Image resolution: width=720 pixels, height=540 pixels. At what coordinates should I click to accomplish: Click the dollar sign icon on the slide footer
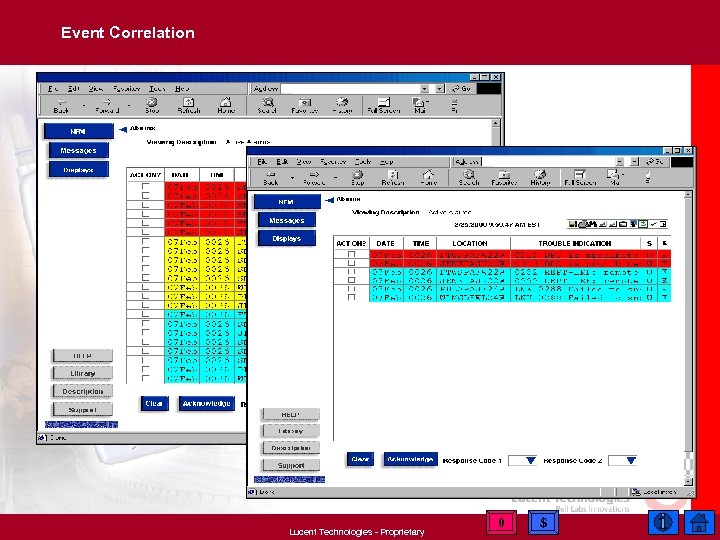(x=543, y=522)
